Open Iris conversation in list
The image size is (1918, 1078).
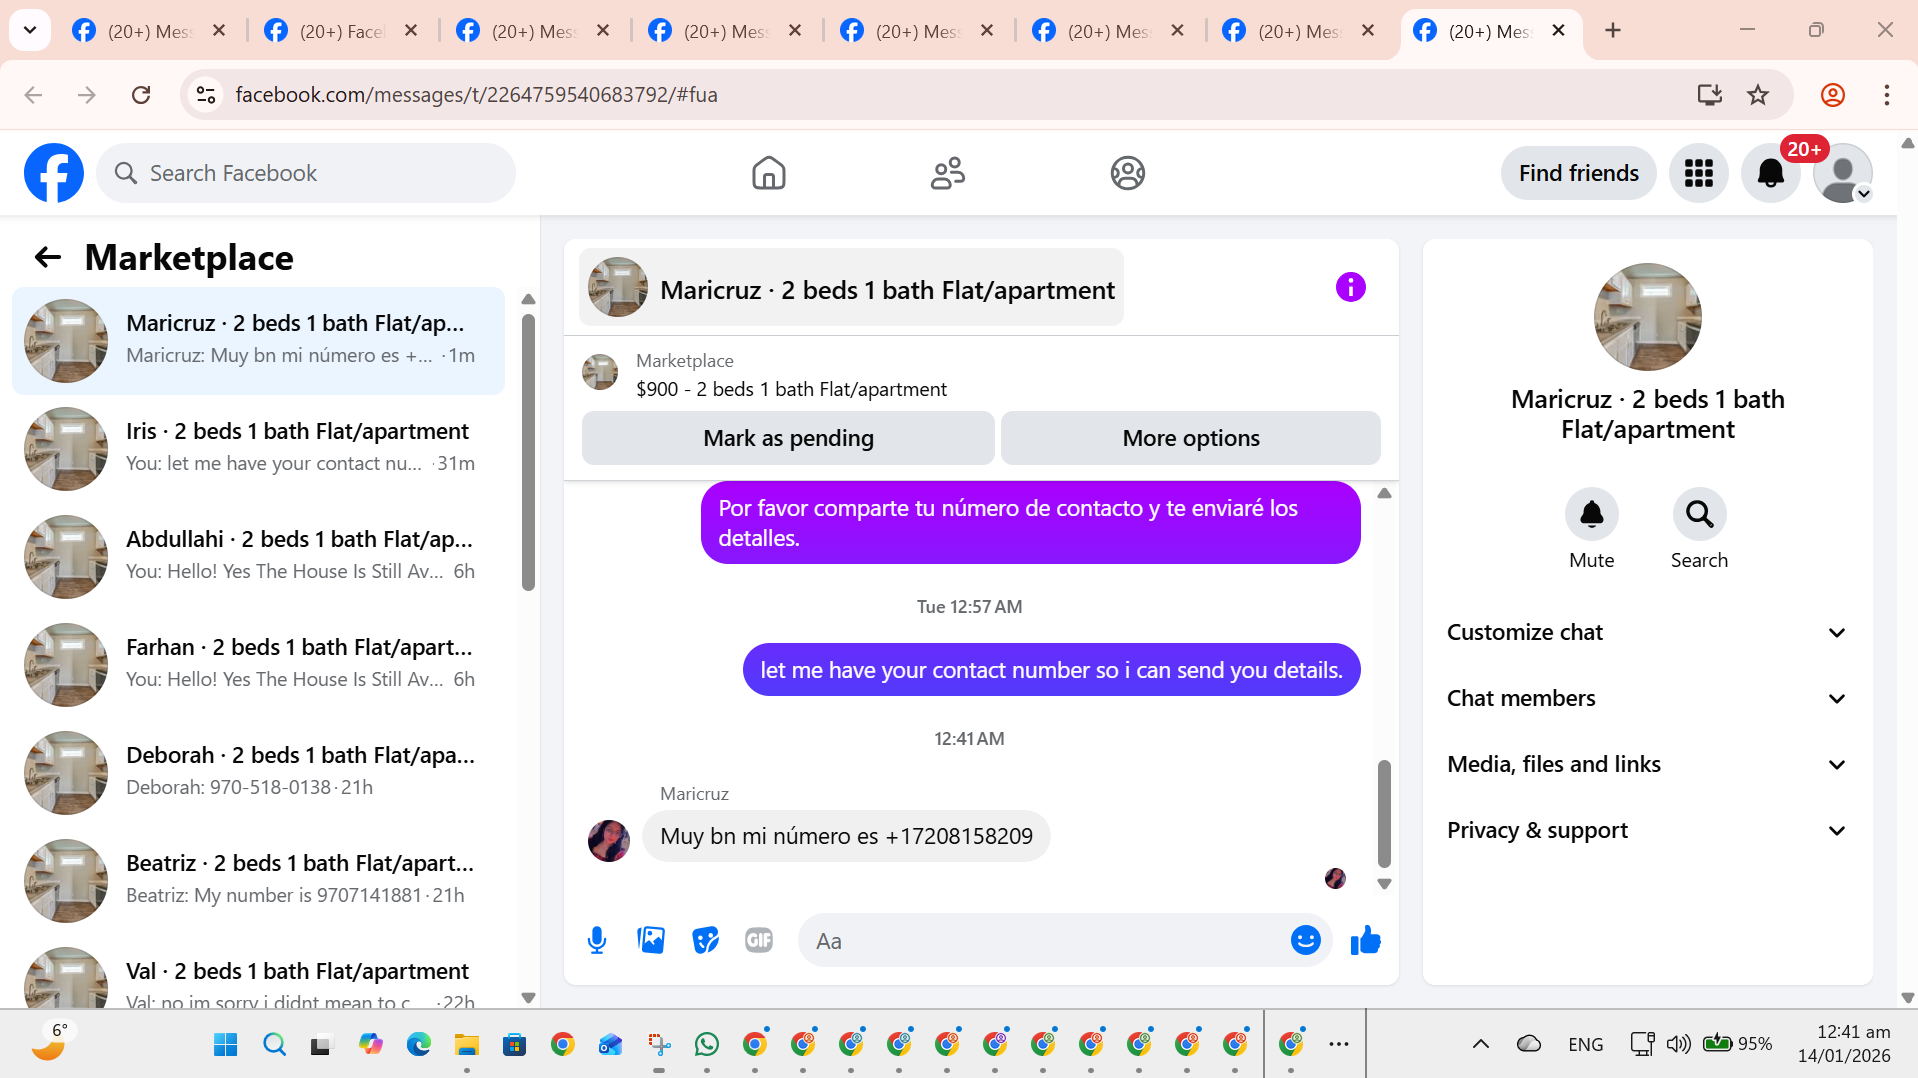point(259,447)
